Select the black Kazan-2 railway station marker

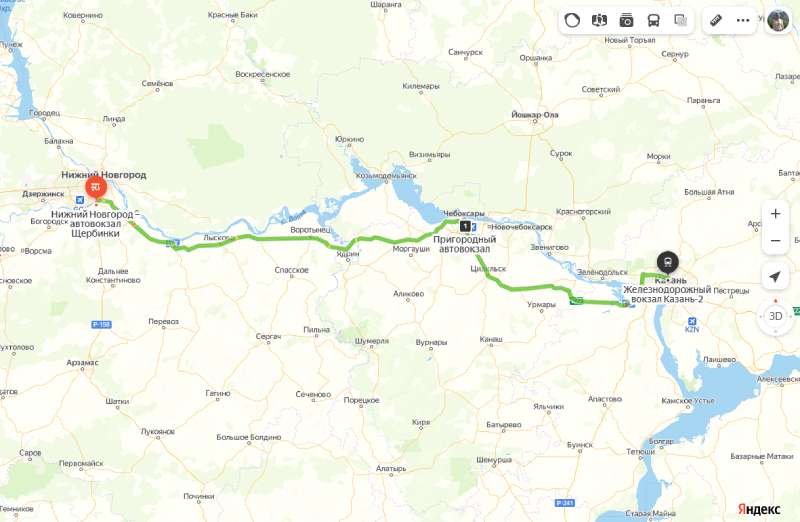click(667, 263)
